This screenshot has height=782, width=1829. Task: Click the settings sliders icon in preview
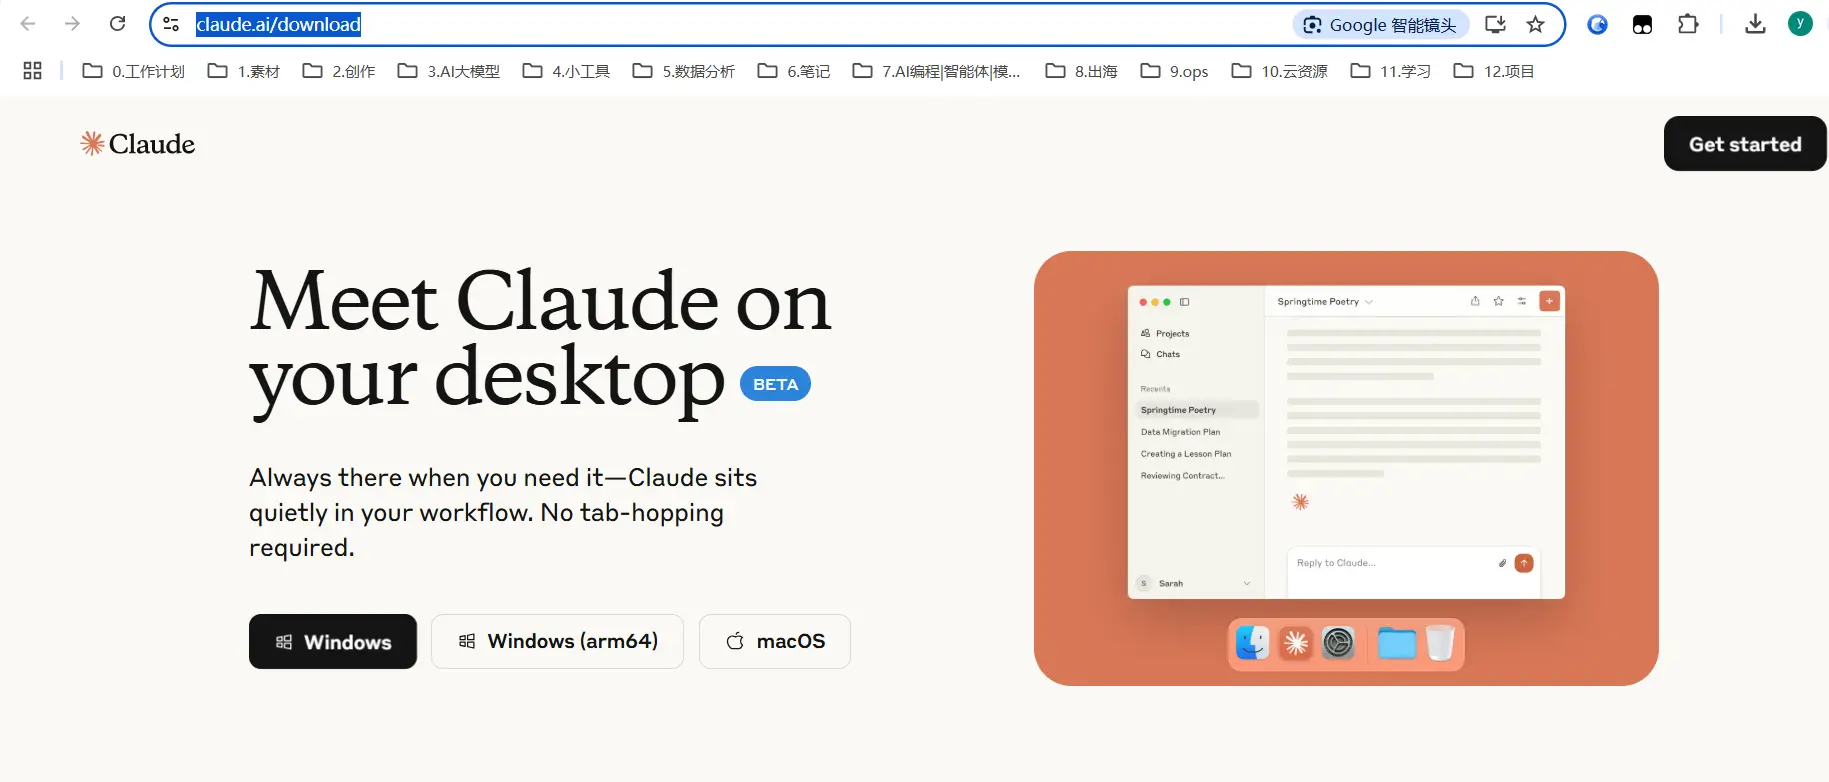(x=1522, y=301)
